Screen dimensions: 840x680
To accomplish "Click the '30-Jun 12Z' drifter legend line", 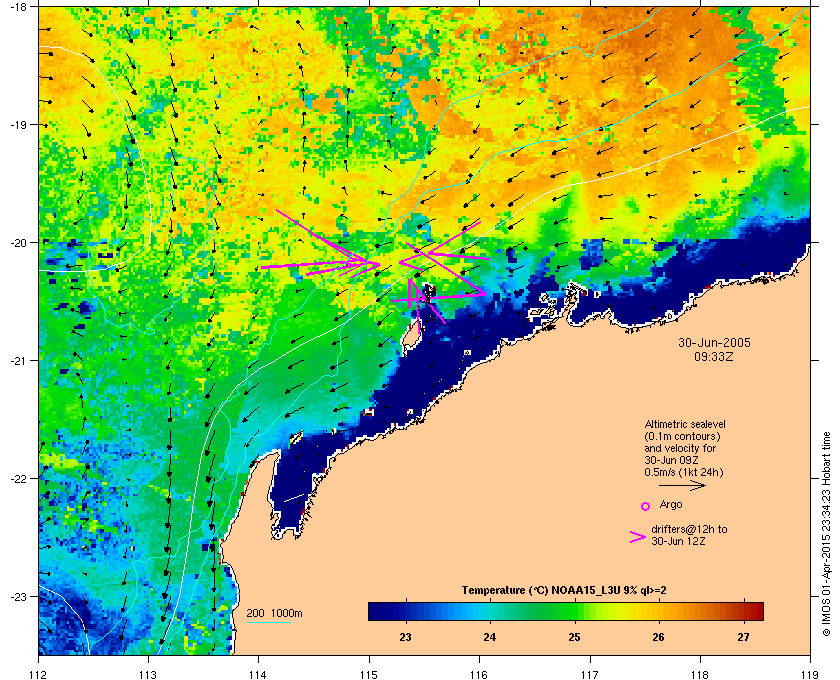I will (678, 541).
